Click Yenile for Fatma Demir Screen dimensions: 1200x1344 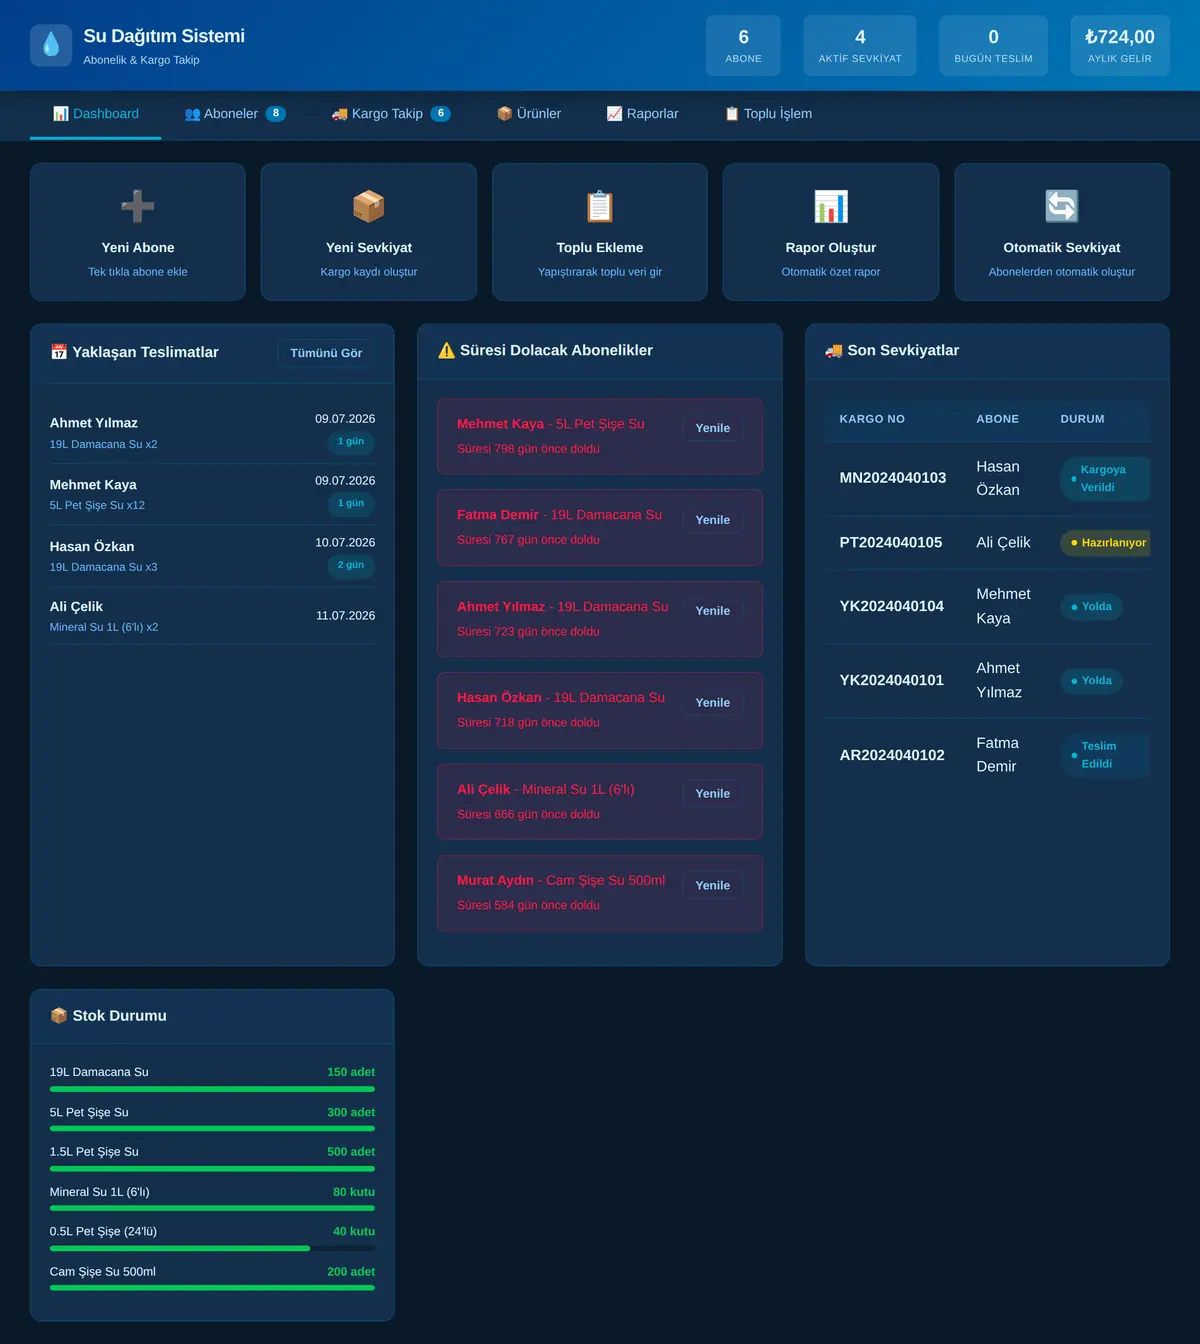click(x=713, y=520)
